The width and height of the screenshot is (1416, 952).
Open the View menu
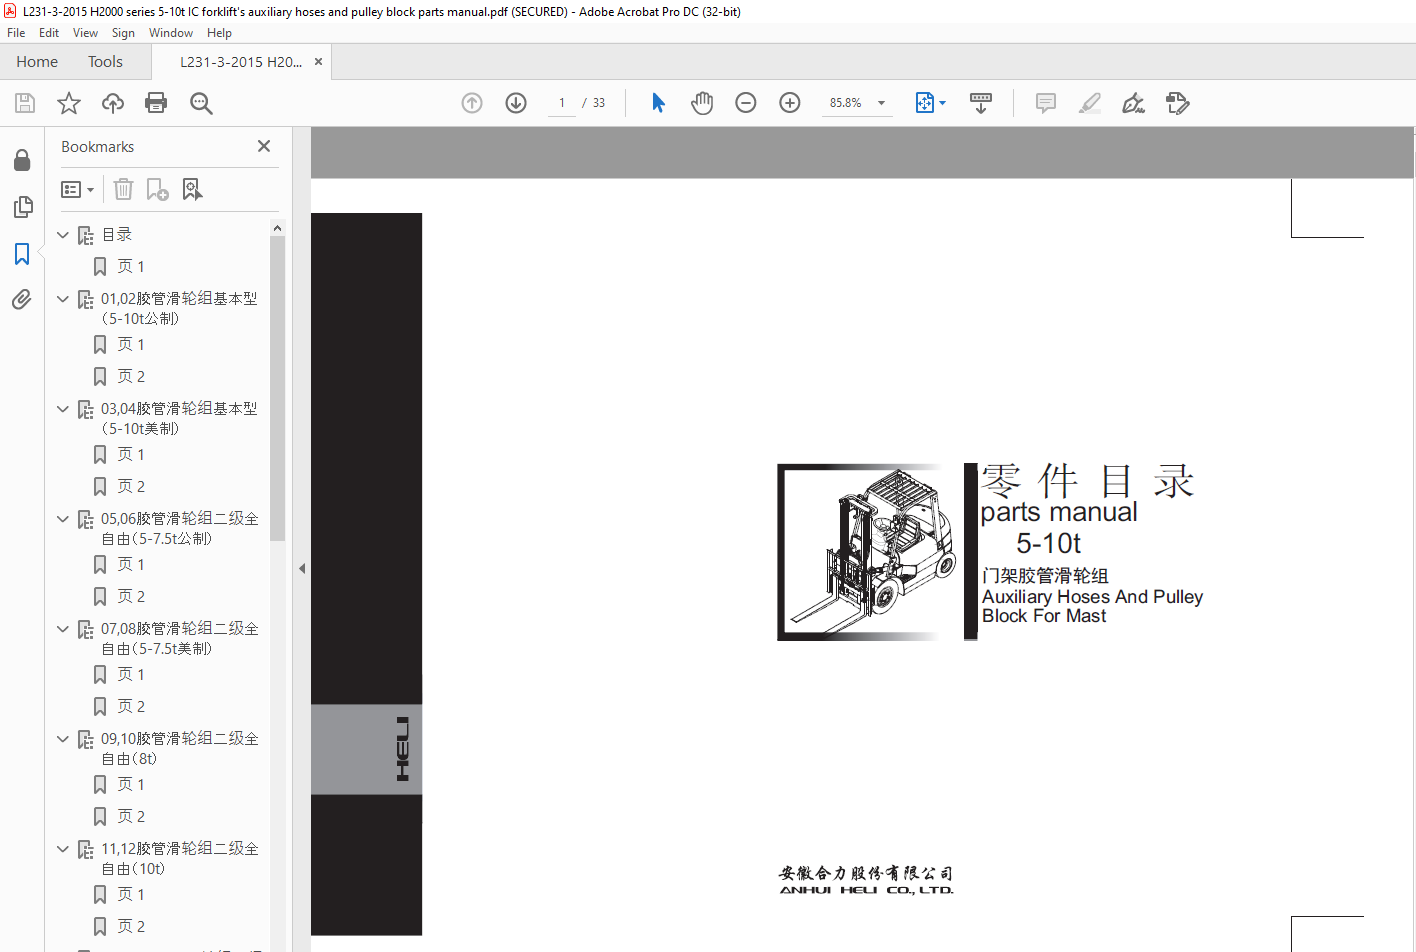pos(85,33)
